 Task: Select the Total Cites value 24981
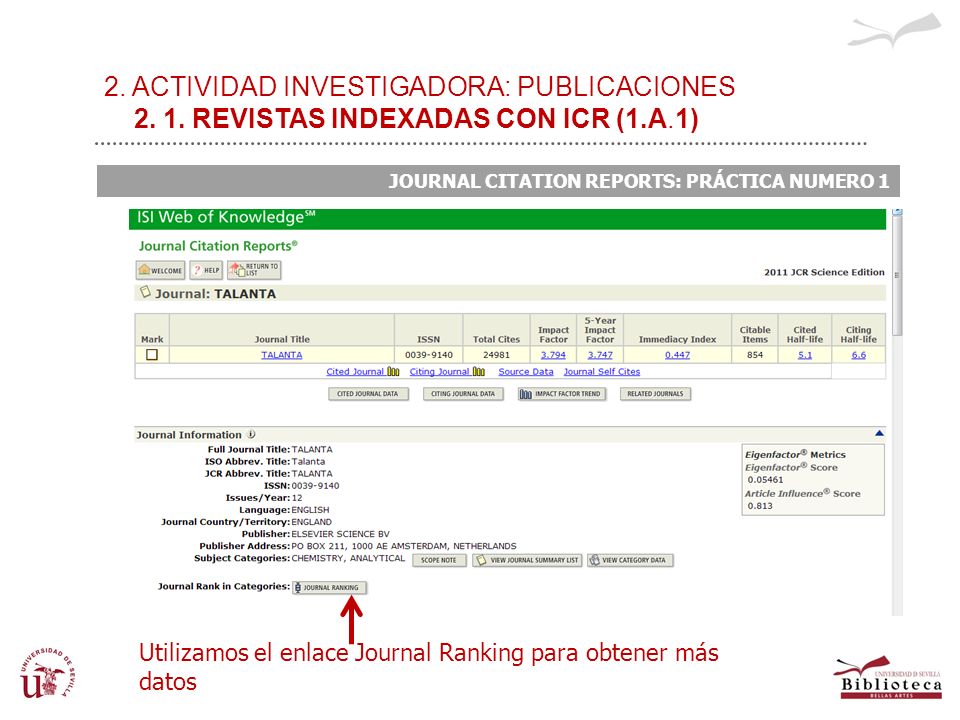pyautogui.click(x=496, y=354)
